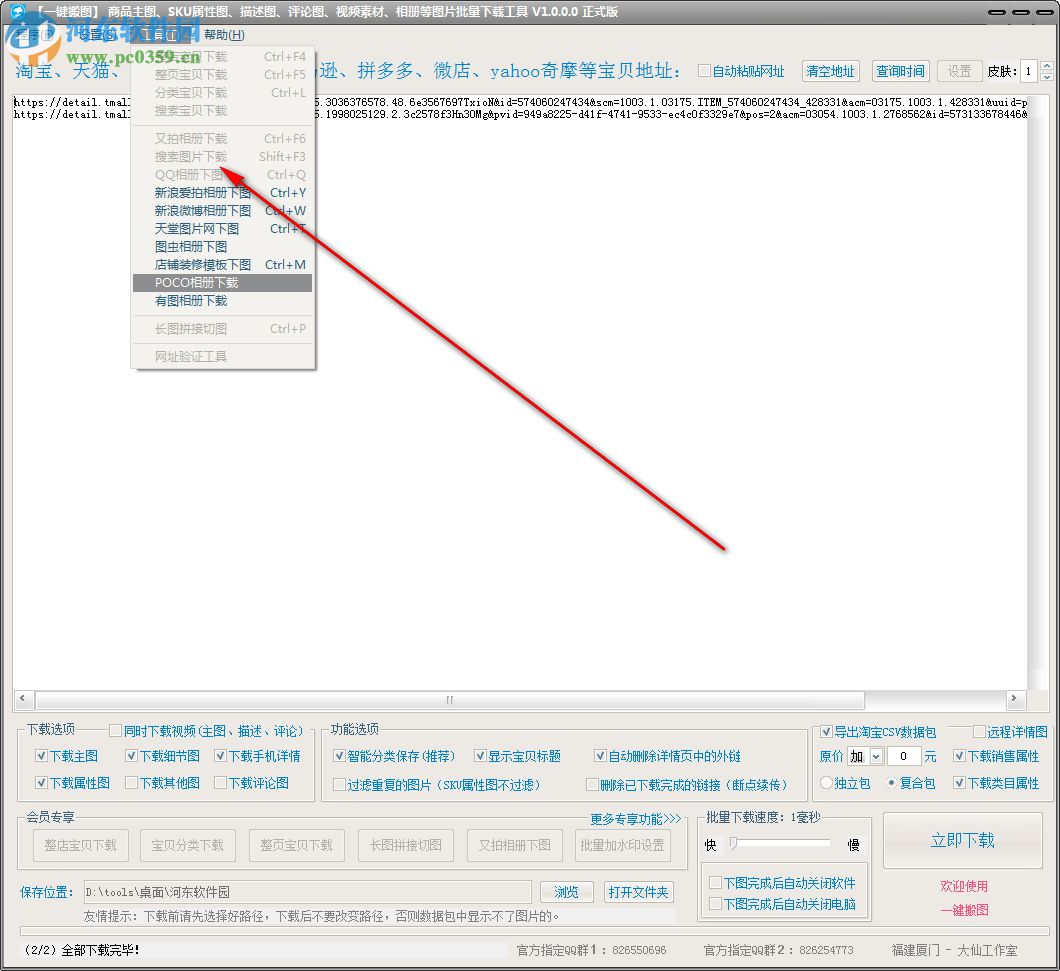Enable the 下载评论图 option

[x=222, y=784]
